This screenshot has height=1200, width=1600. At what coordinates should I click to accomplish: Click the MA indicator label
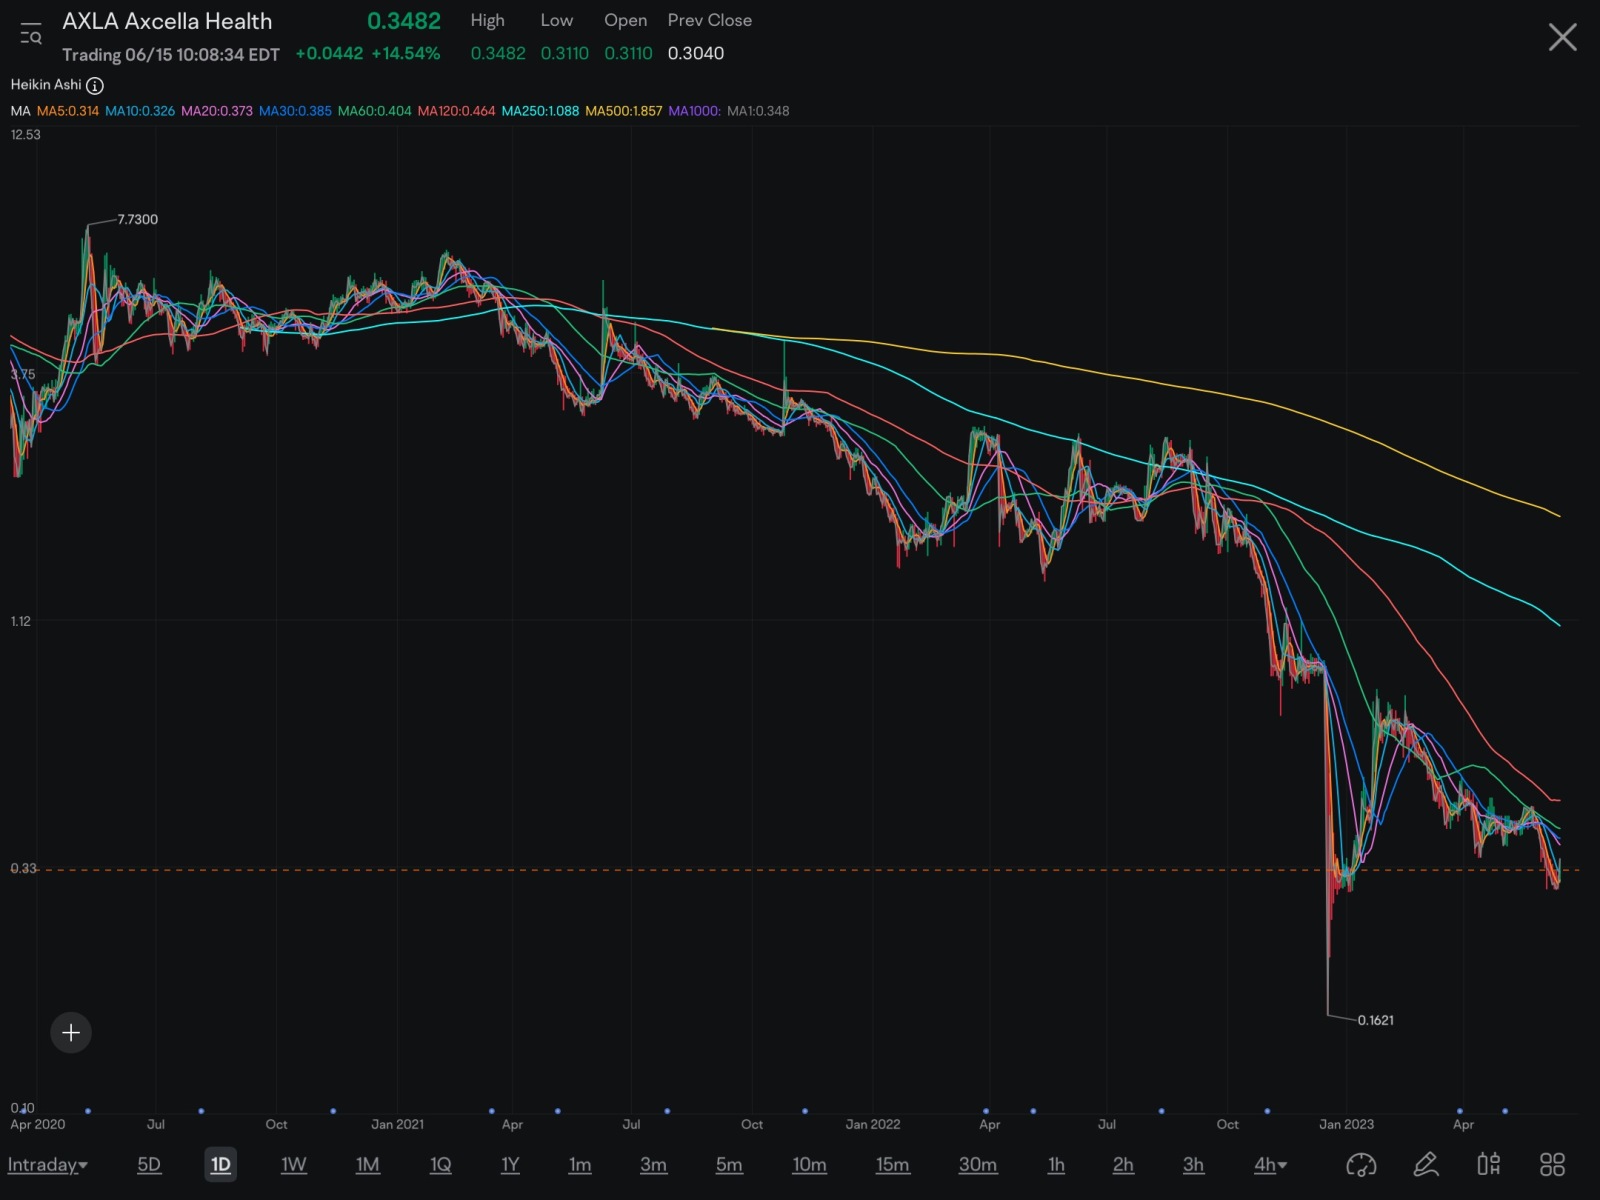20,111
